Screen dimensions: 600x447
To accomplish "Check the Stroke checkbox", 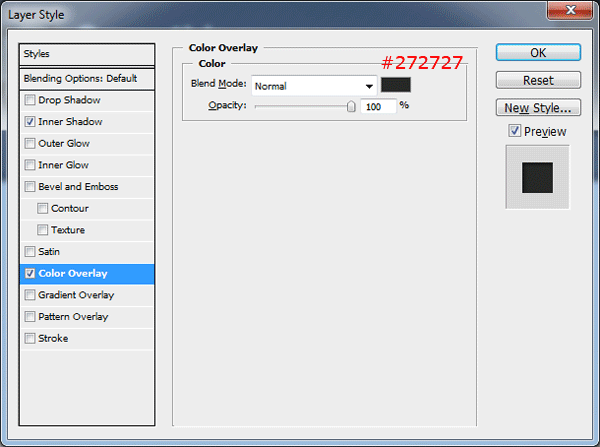I will [x=30, y=338].
